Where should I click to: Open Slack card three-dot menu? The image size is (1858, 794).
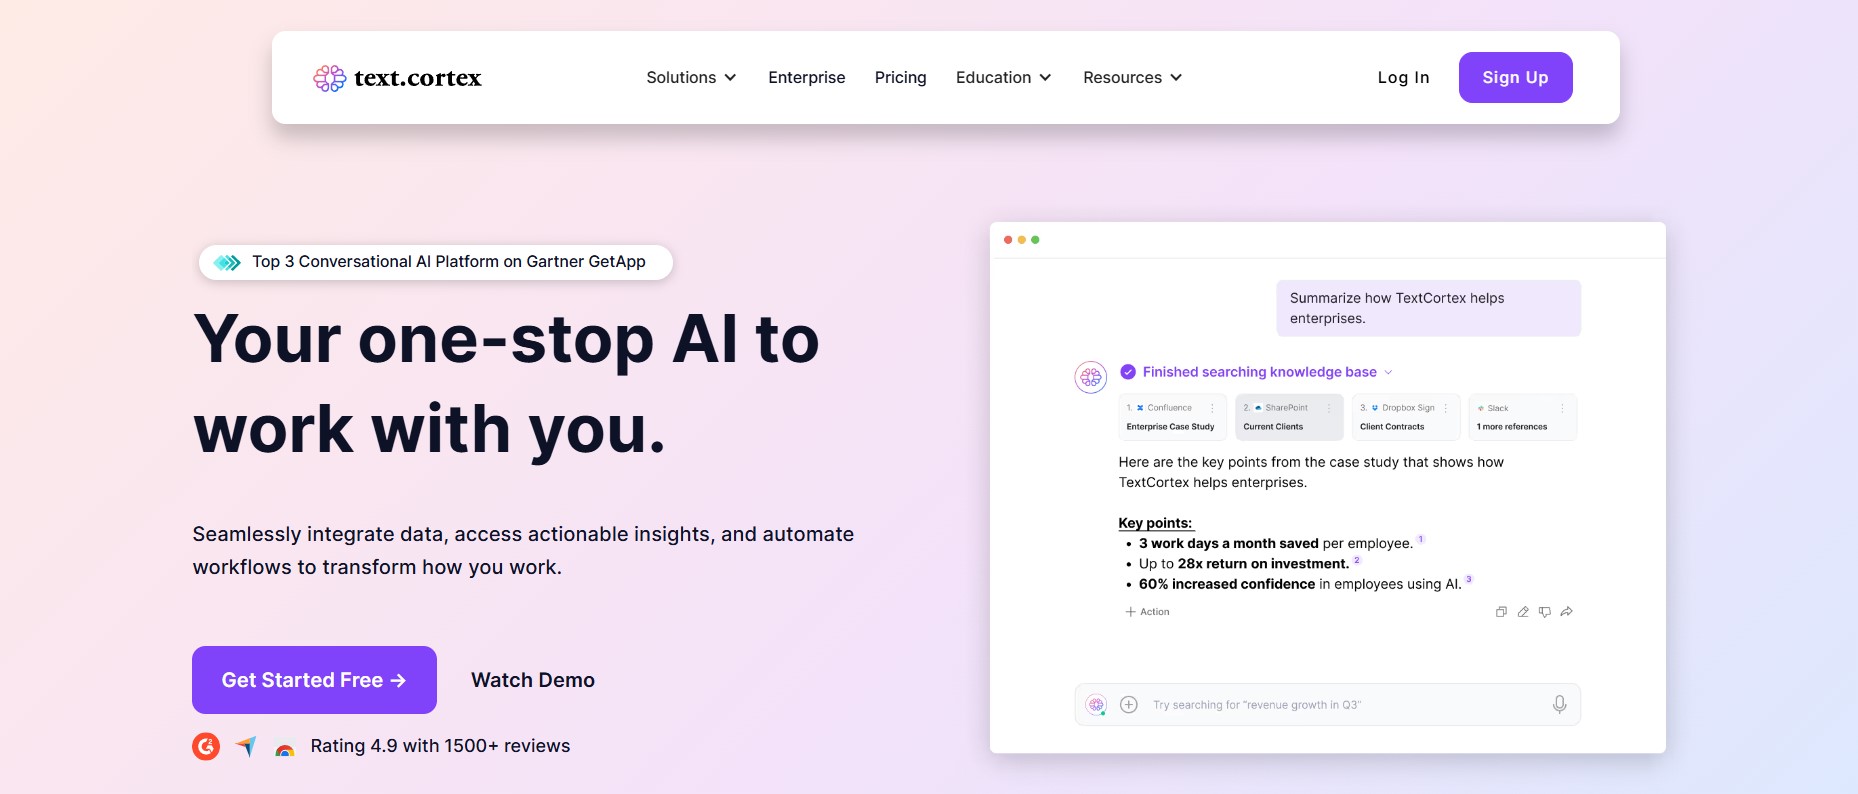1563,408
